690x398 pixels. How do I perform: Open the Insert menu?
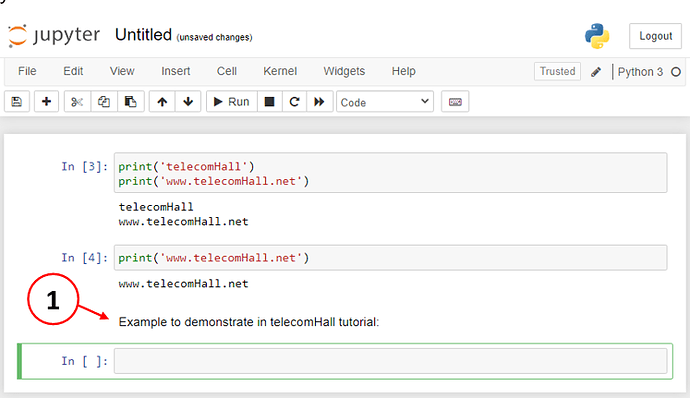176,71
